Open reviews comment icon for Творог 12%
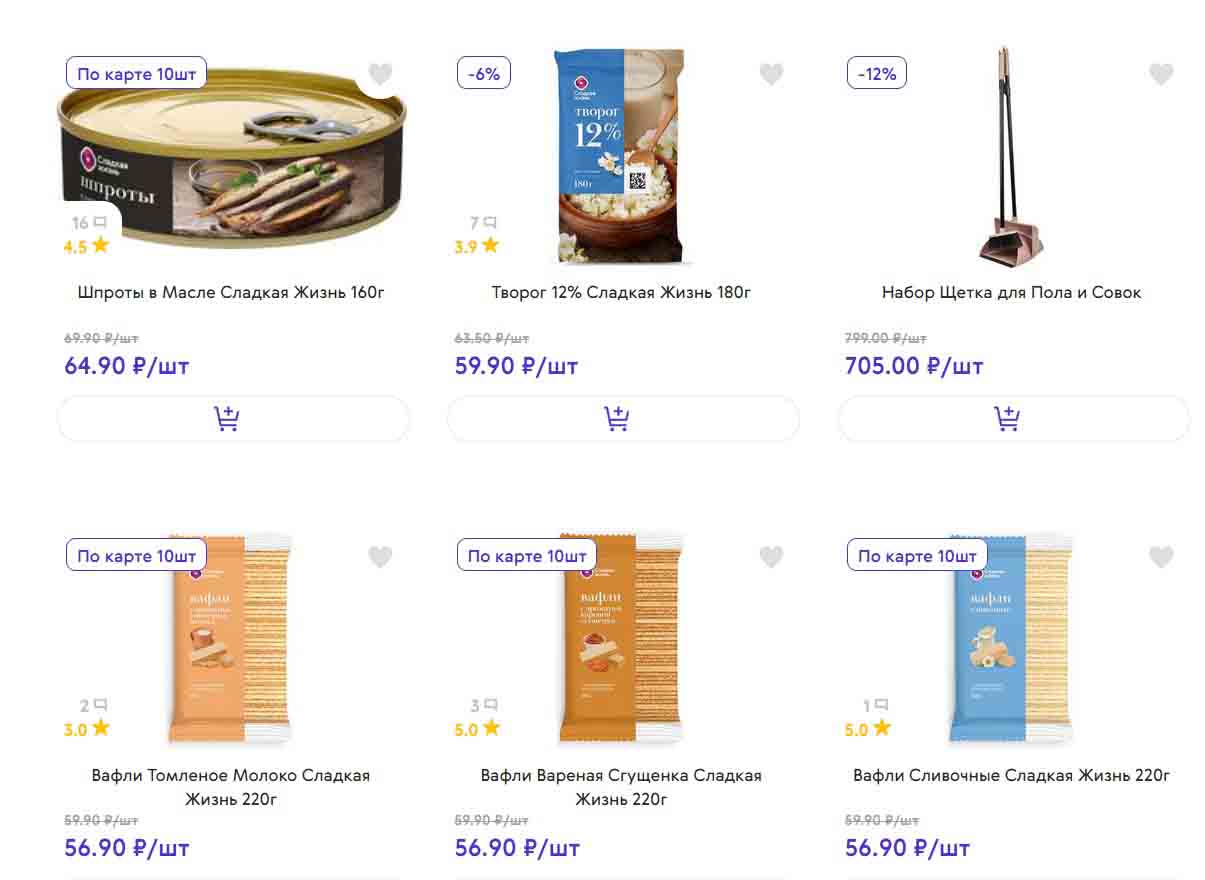Viewport: 1205px width, 880px height. pyautogui.click(x=489, y=223)
